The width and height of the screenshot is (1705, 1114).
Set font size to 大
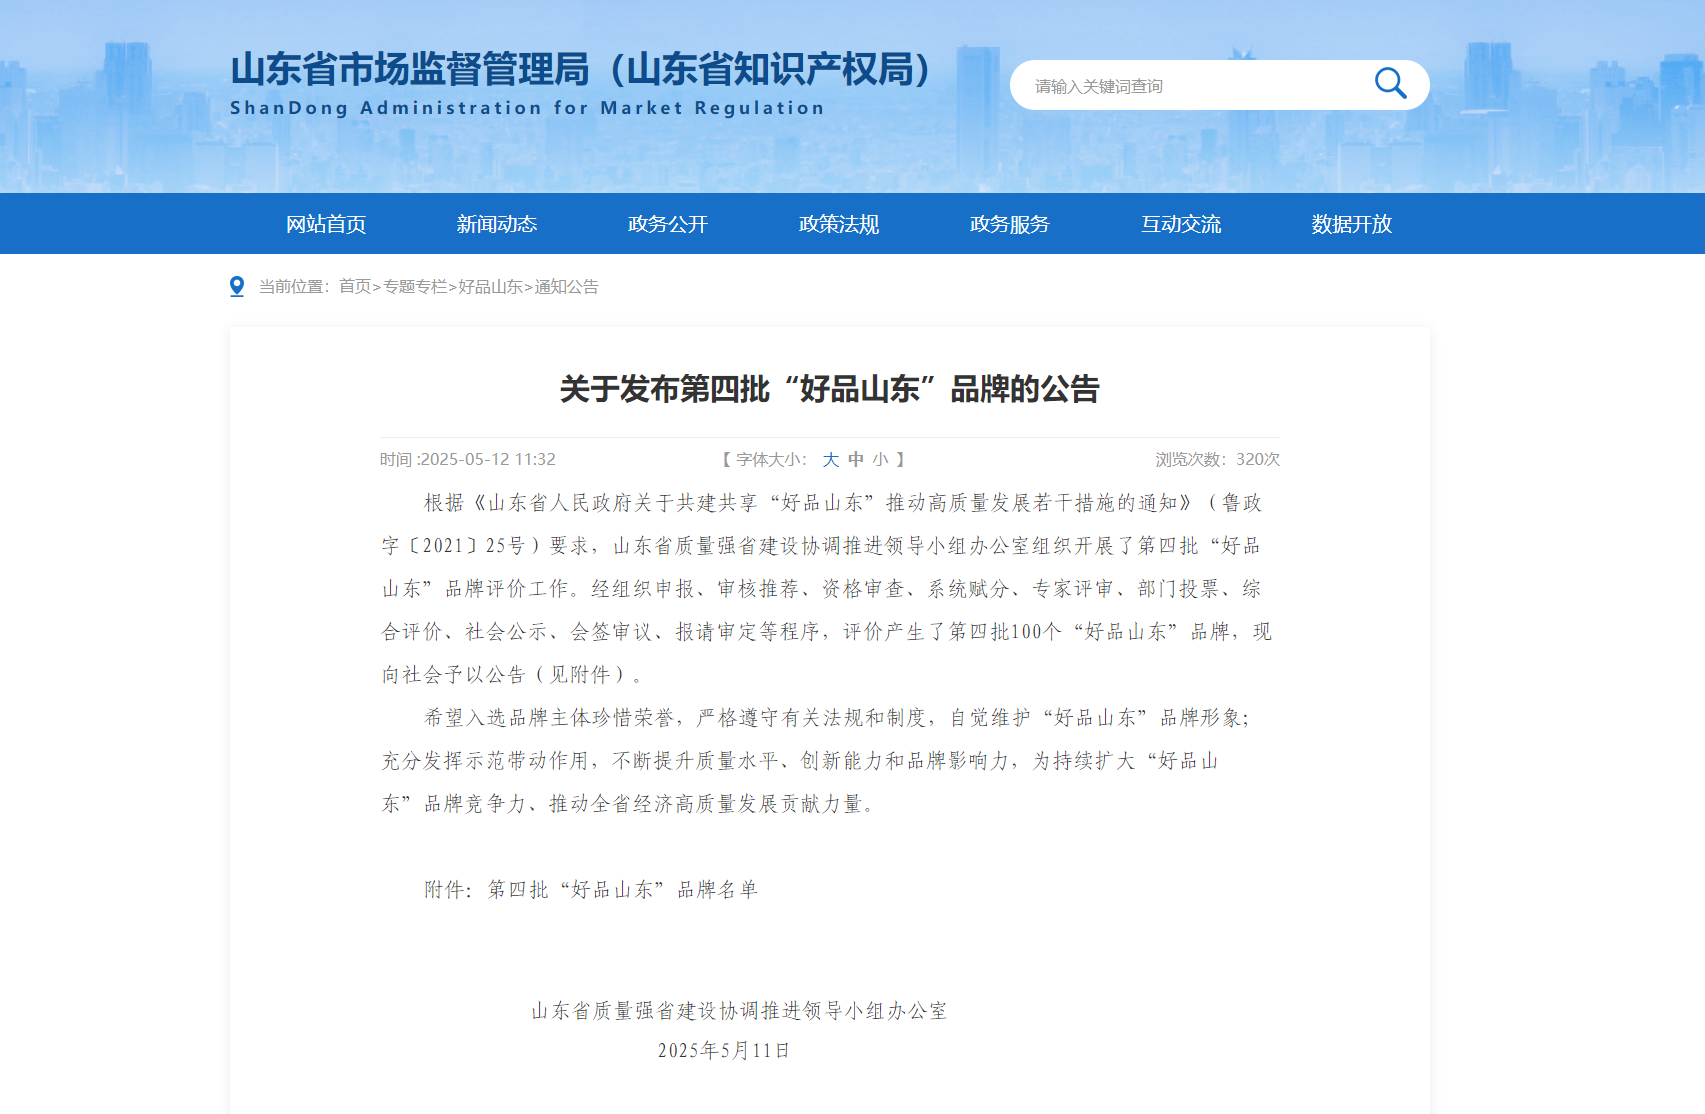[x=831, y=460]
